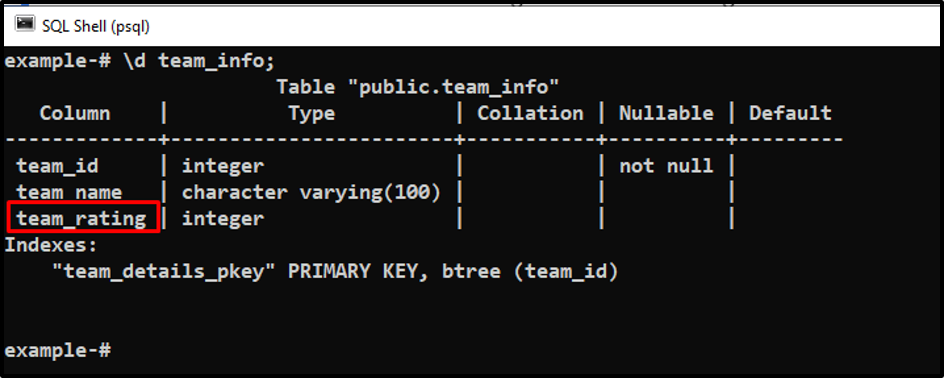Select the Table "public.team_info" heading

(418, 88)
